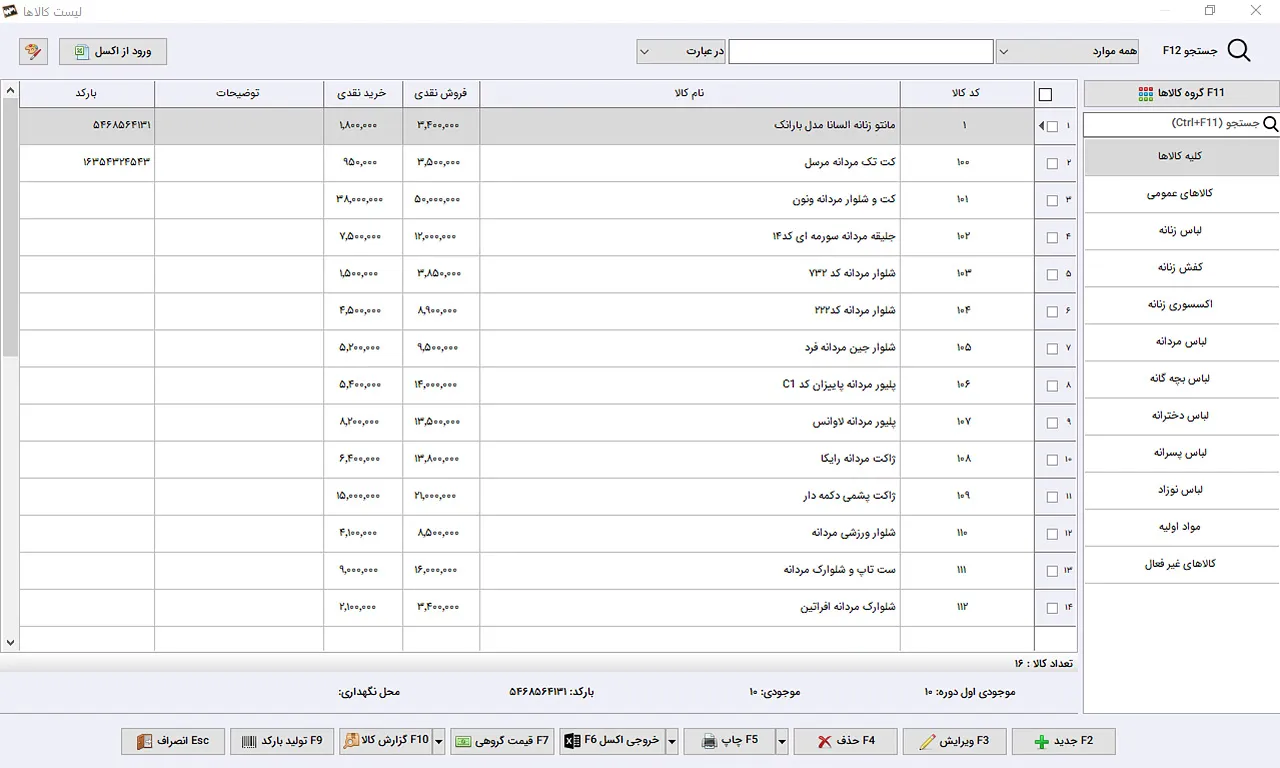Select لباس مردانه group

tap(1181, 342)
